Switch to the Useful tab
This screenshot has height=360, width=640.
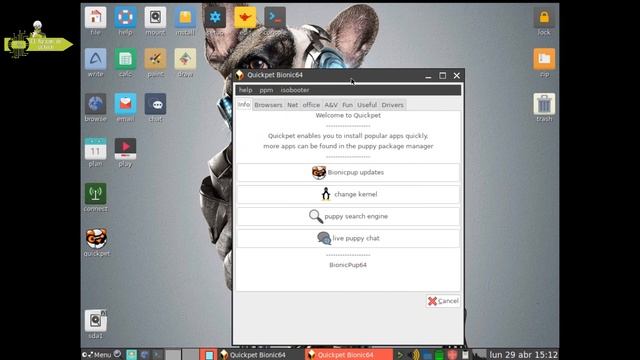(x=367, y=105)
